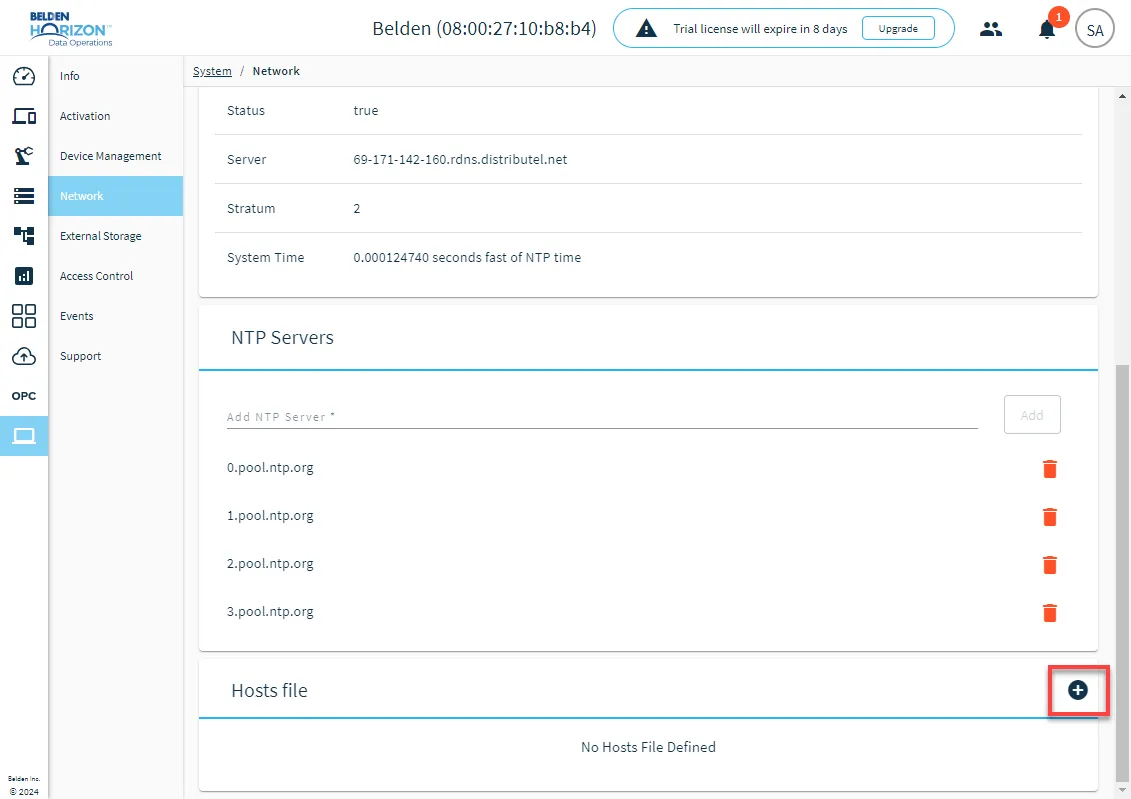
Task: Select the laptop System icon in sidebar
Action: coord(24,436)
